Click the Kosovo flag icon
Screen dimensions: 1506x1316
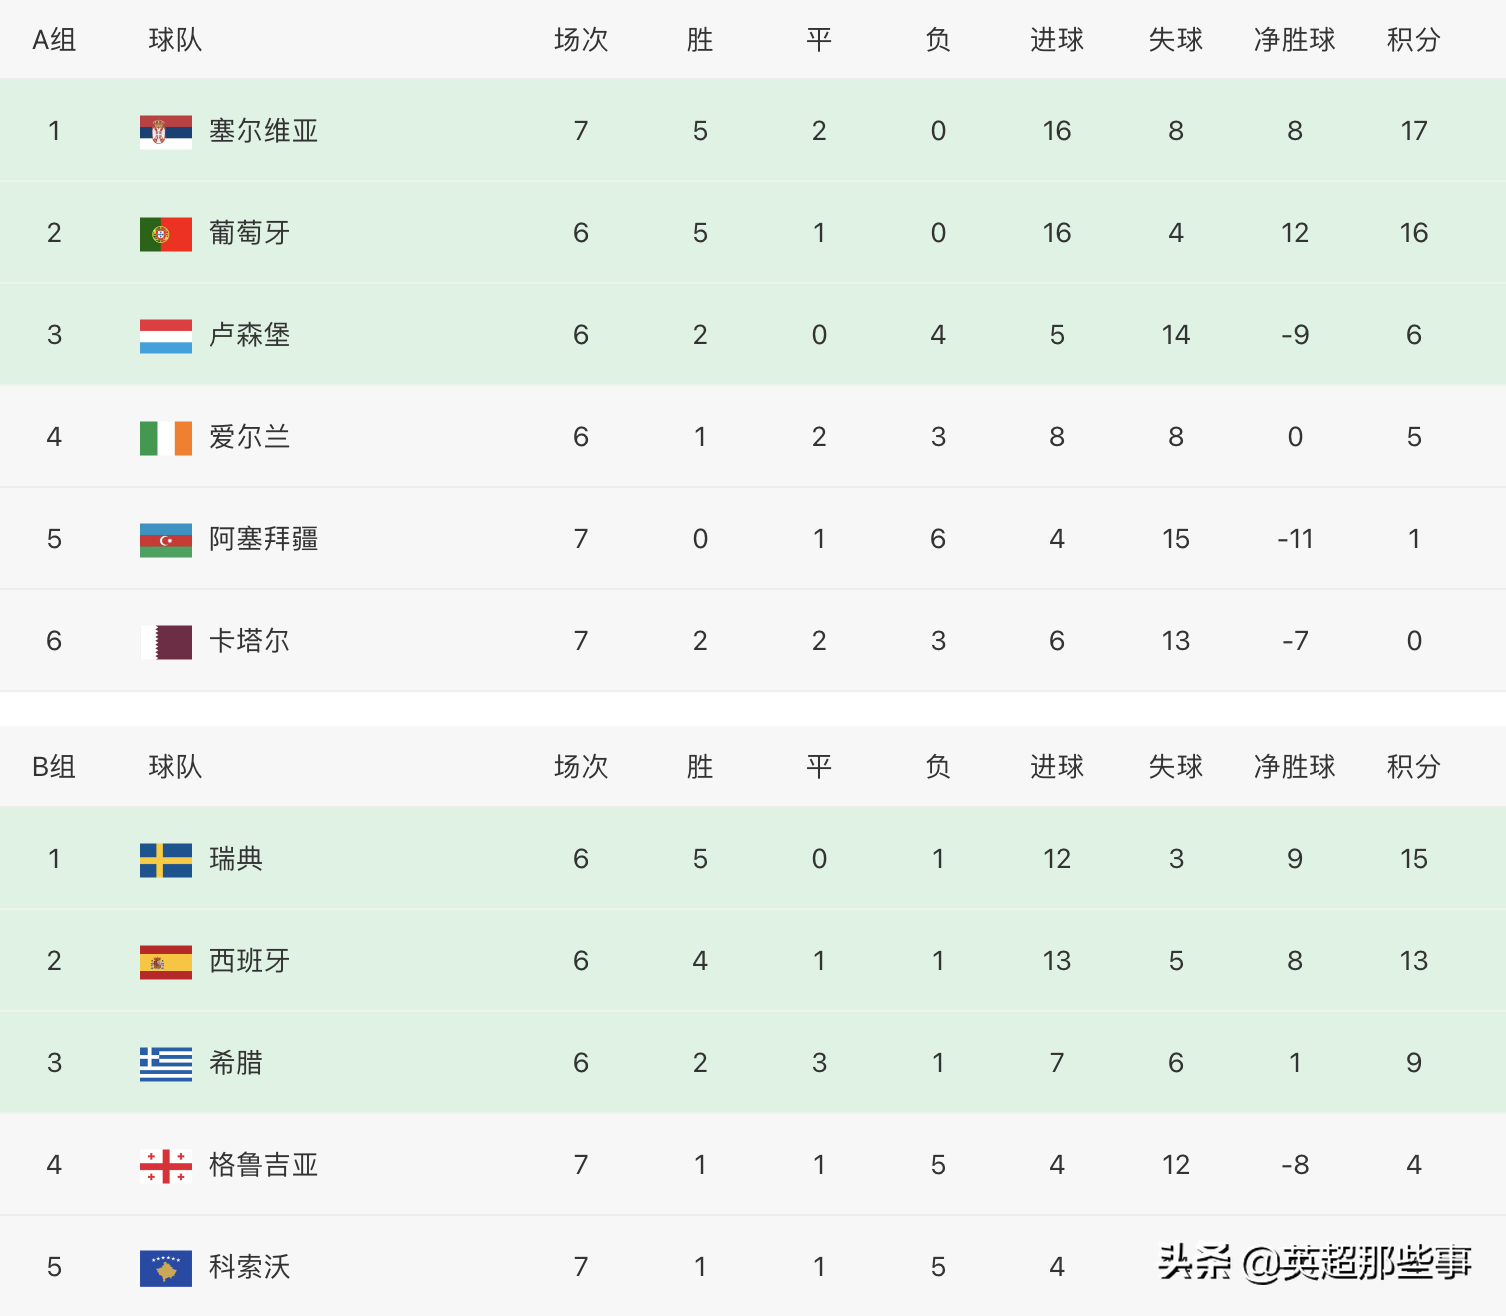pyautogui.click(x=166, y=1267)
